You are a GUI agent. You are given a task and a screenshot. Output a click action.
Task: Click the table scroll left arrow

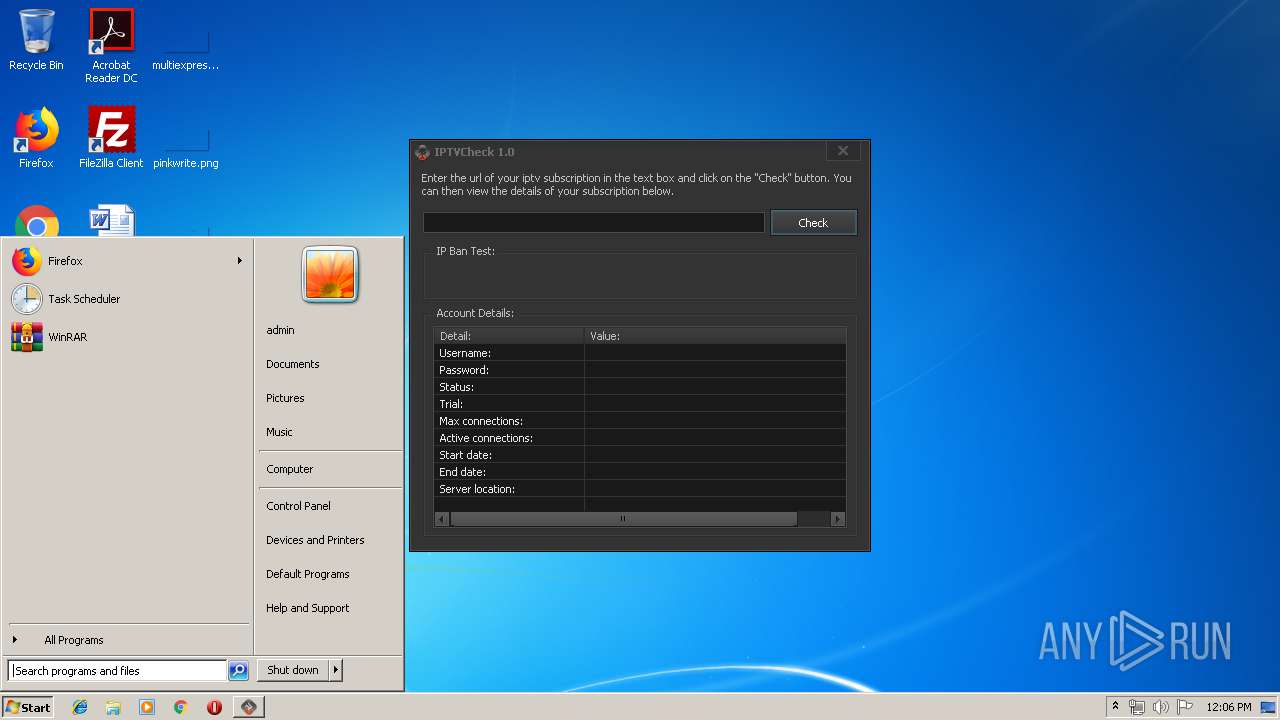coord(441,519)
